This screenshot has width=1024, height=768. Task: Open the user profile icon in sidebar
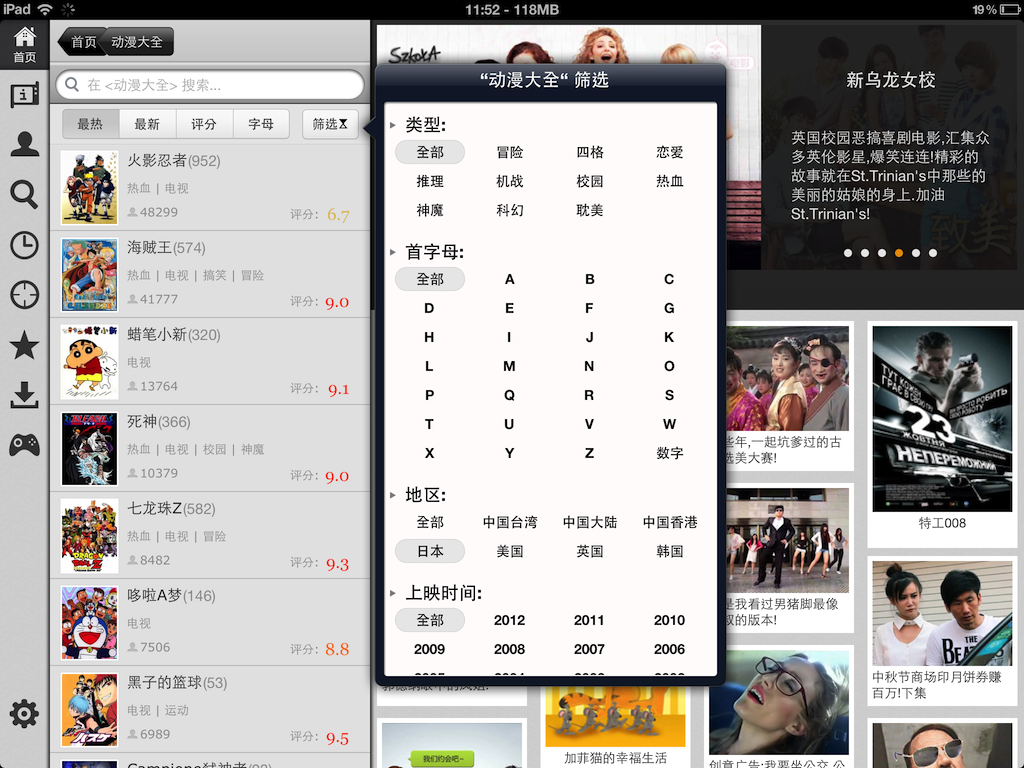(24, 144)
